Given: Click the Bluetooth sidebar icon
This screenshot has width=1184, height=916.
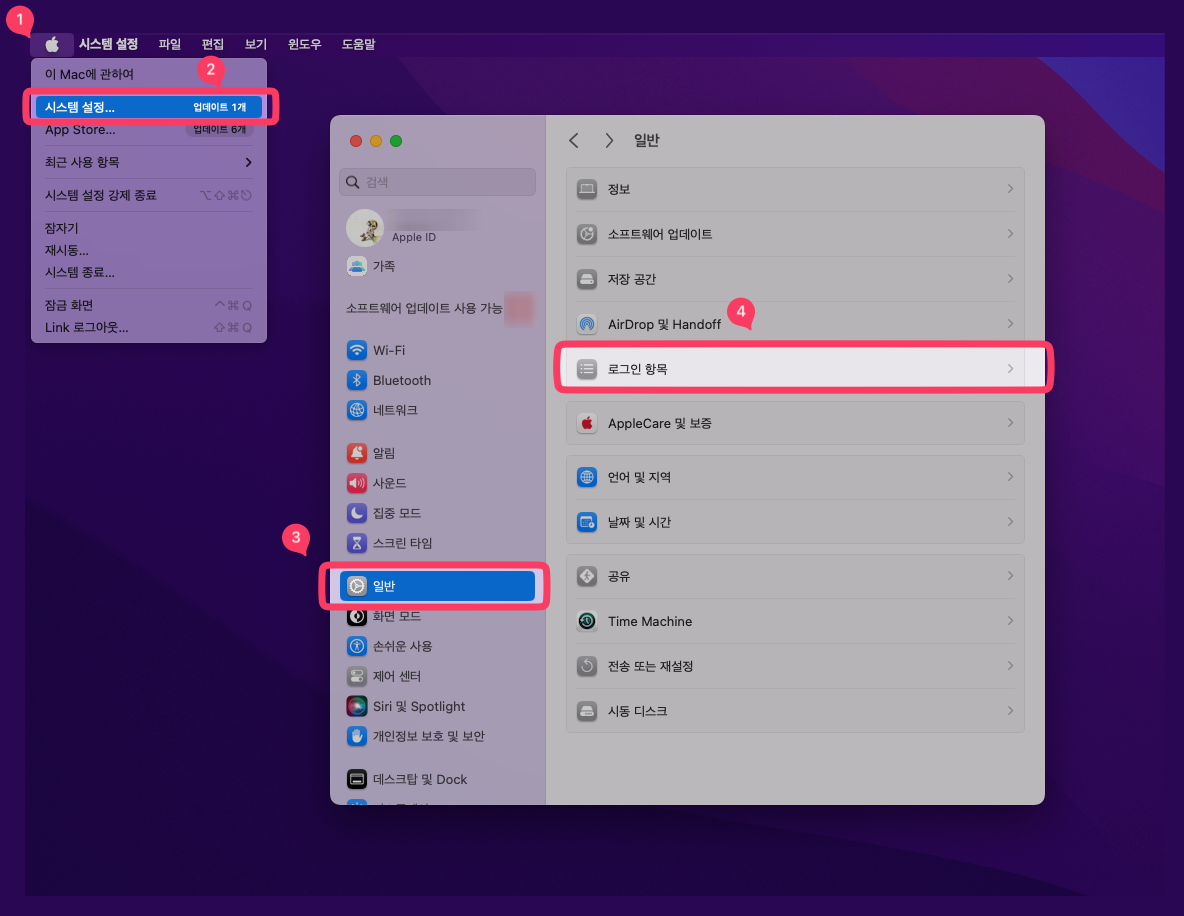Looking at the screenshot, I should (x=356, y=380).
